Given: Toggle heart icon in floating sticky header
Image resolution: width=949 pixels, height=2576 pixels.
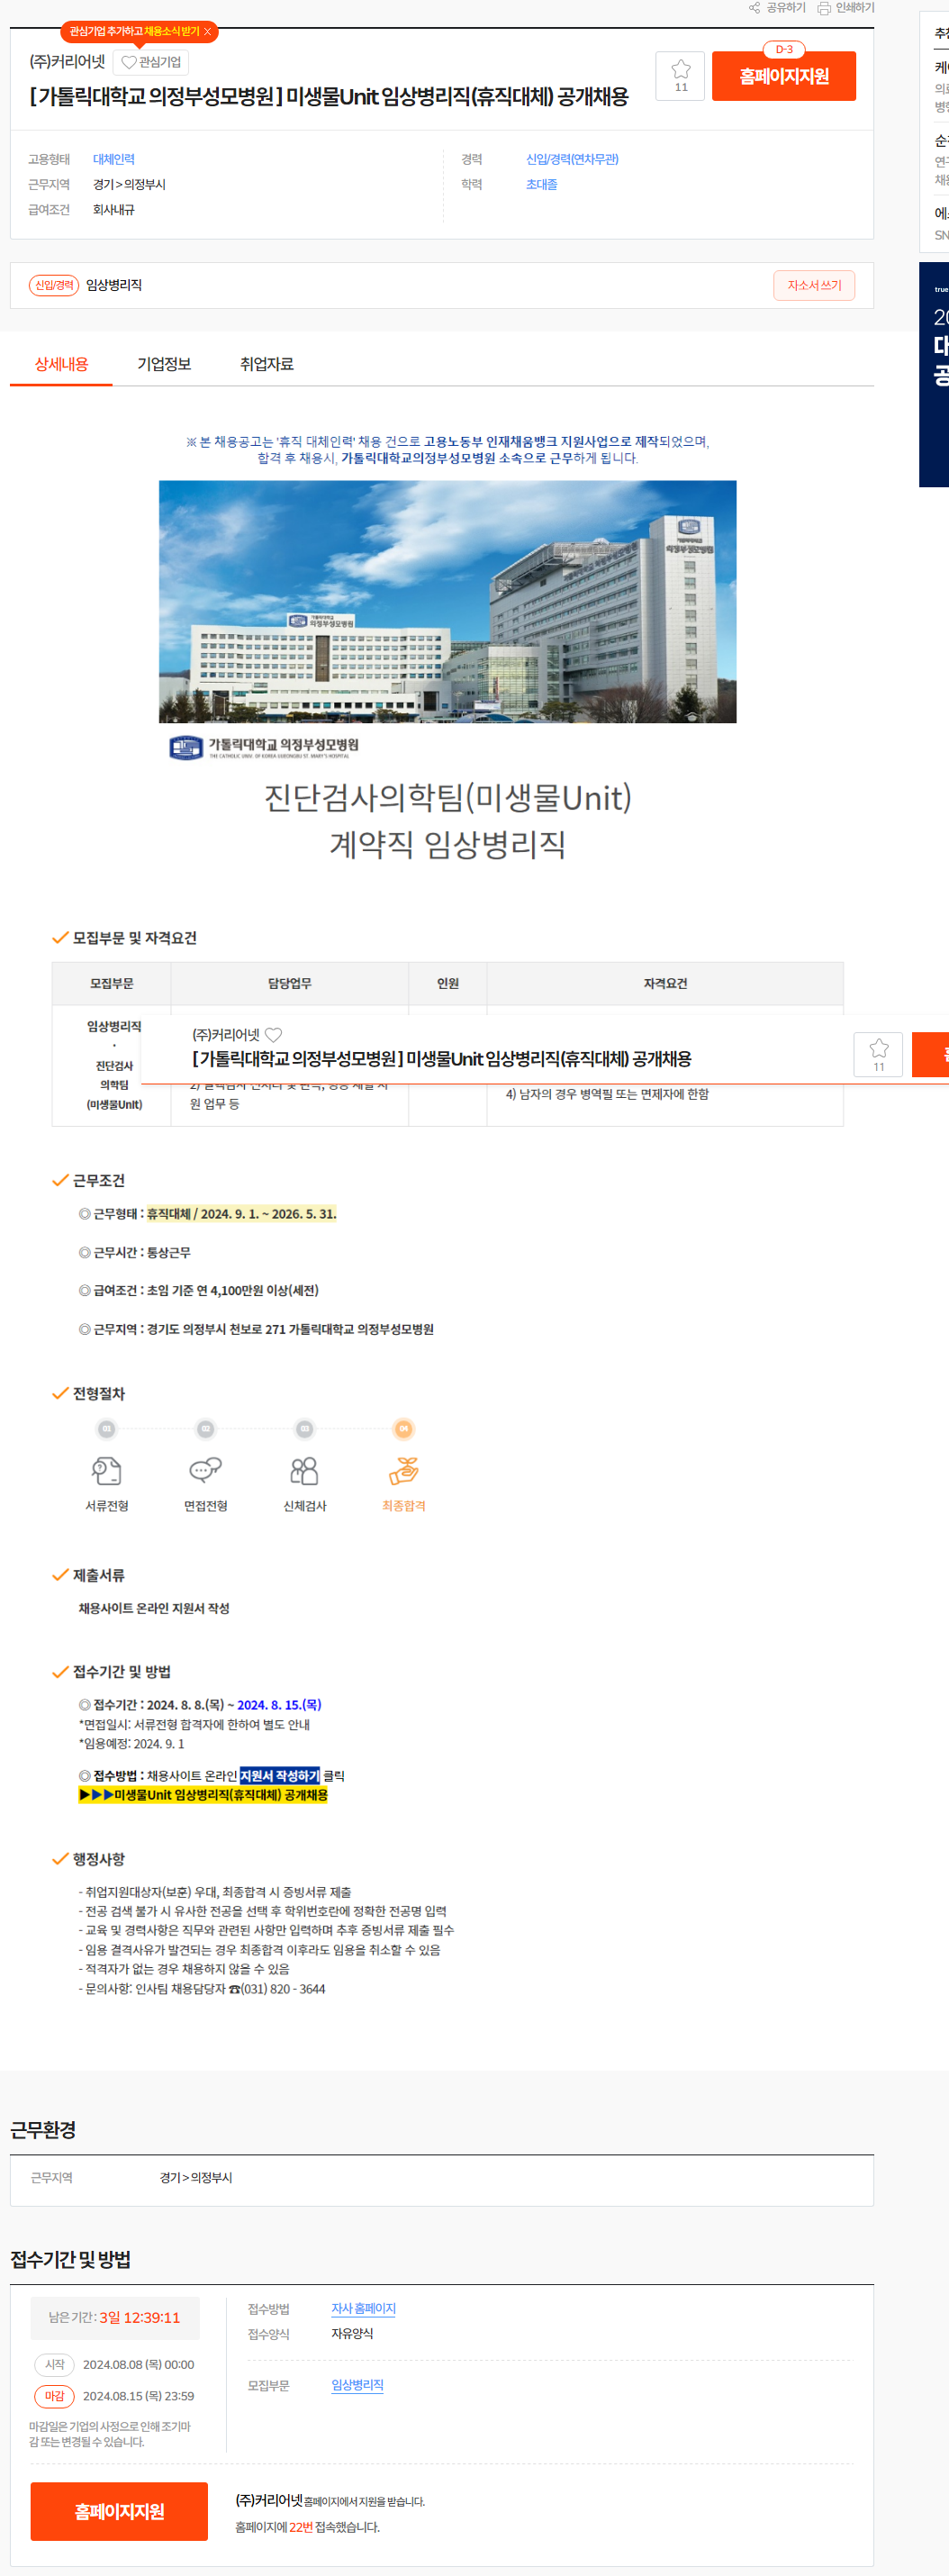Looking at the screenshot, I should coord(274,1035).
